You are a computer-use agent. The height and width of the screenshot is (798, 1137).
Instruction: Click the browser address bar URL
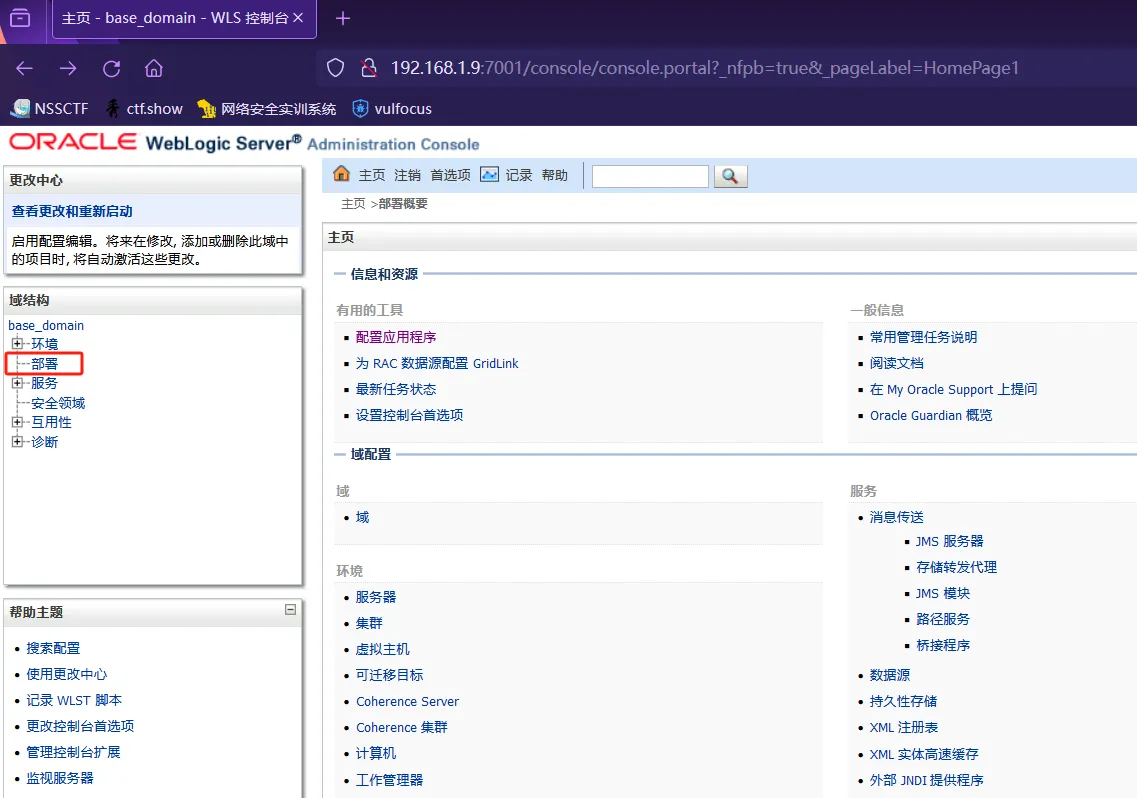pyautogui.click(x=705, y=68)
